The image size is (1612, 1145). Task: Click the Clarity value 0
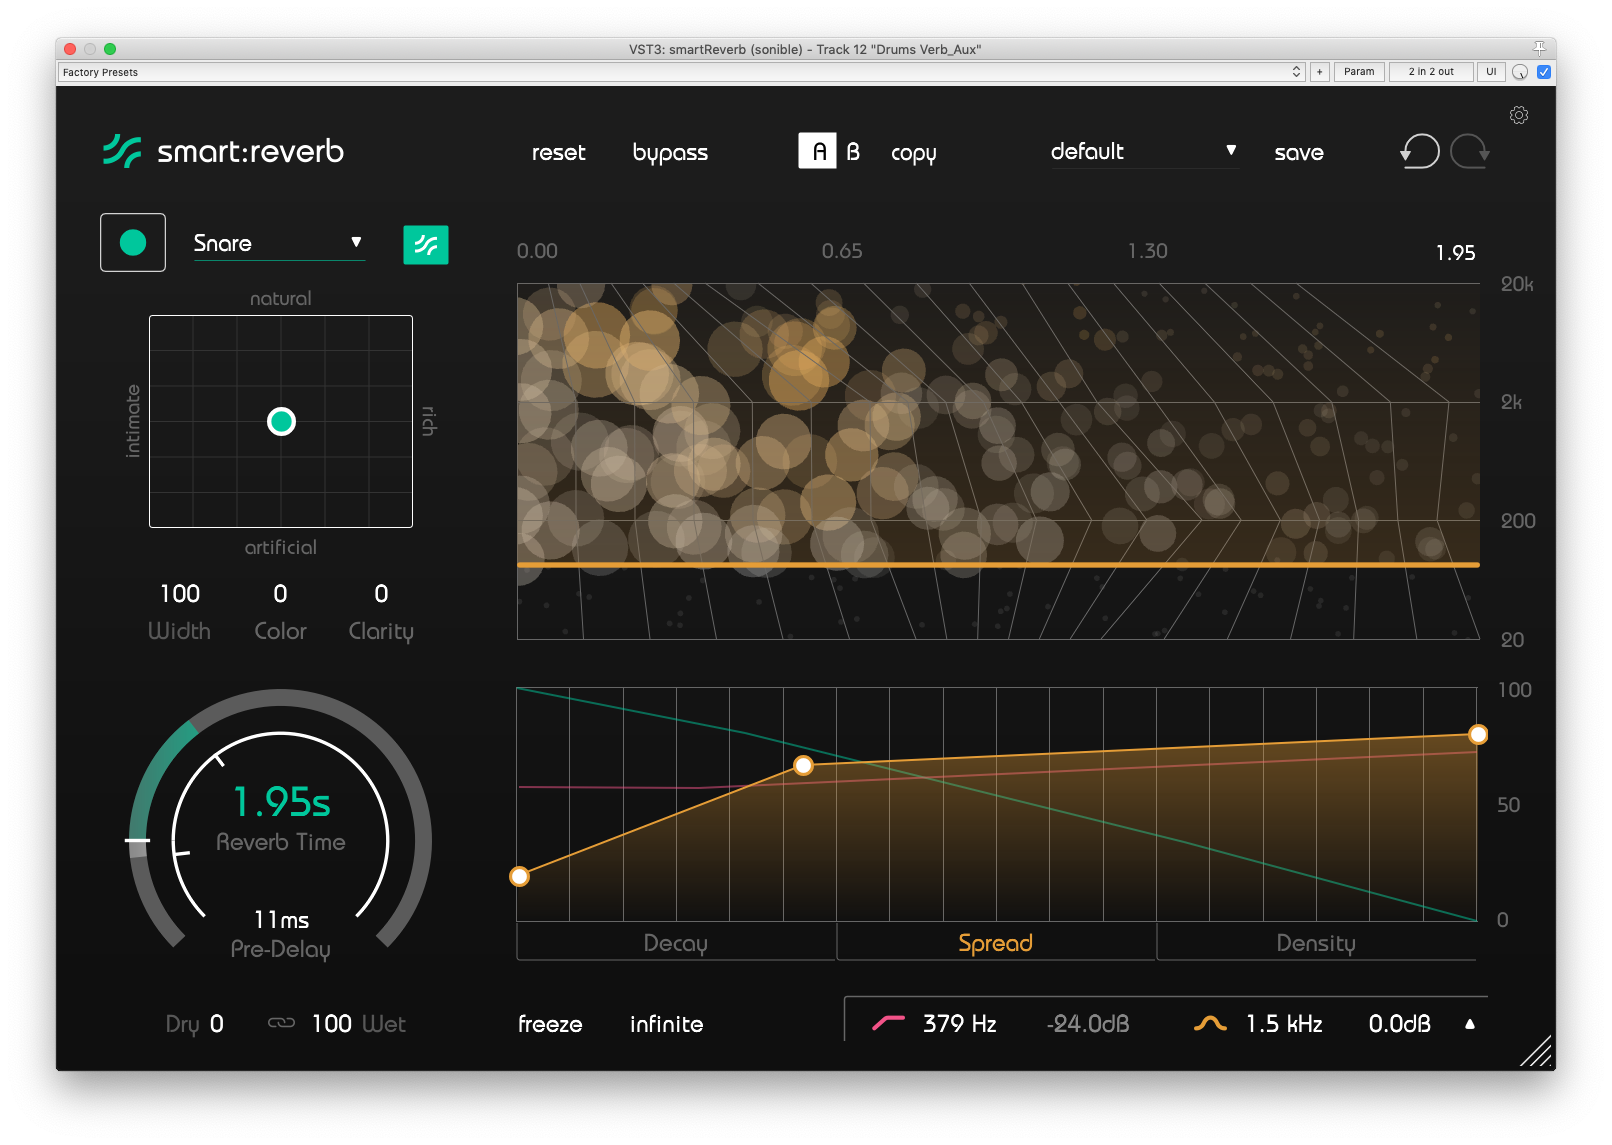tap(381, 594)
